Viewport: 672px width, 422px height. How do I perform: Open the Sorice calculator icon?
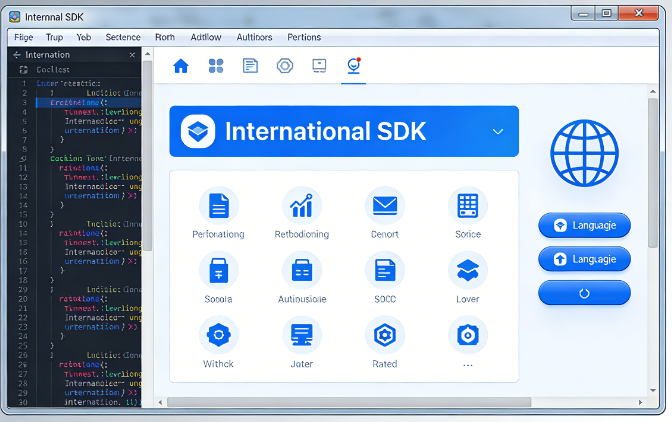(467, 205)
